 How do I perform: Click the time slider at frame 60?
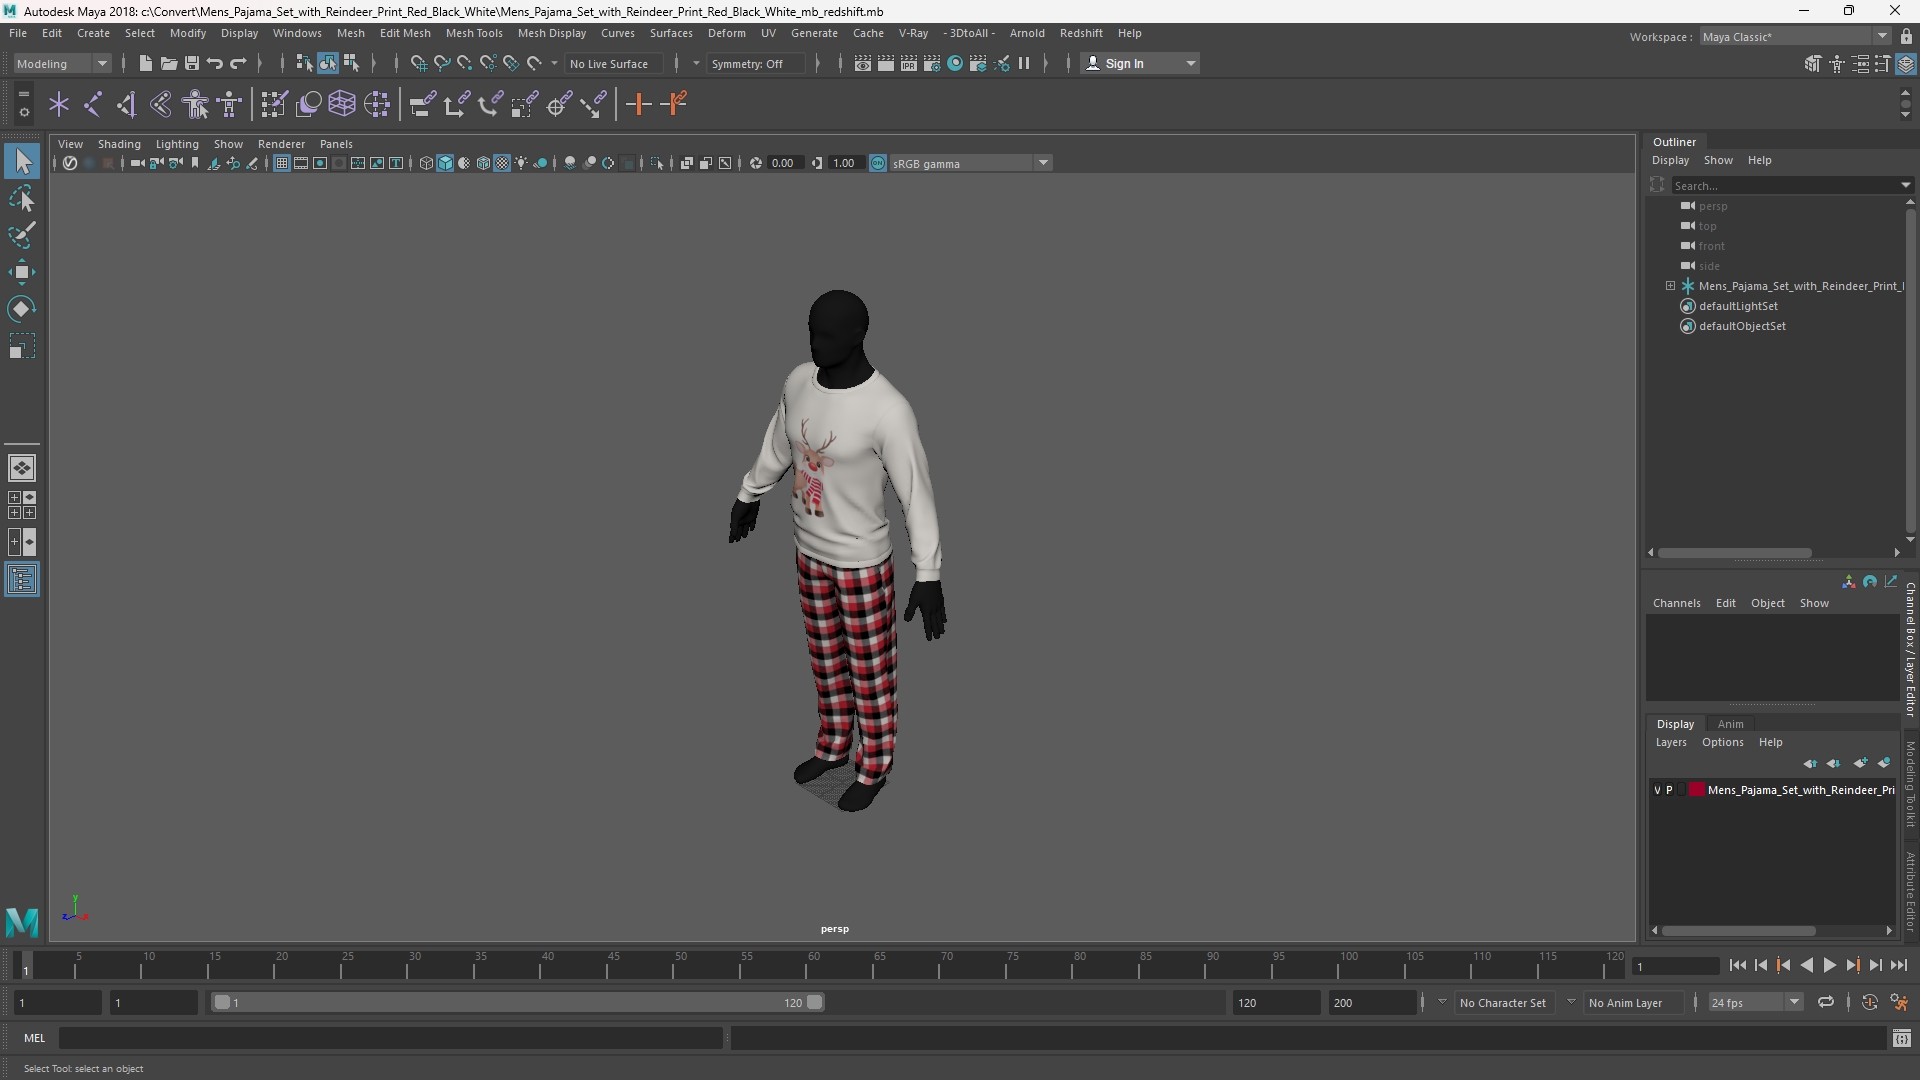[813, 966]
